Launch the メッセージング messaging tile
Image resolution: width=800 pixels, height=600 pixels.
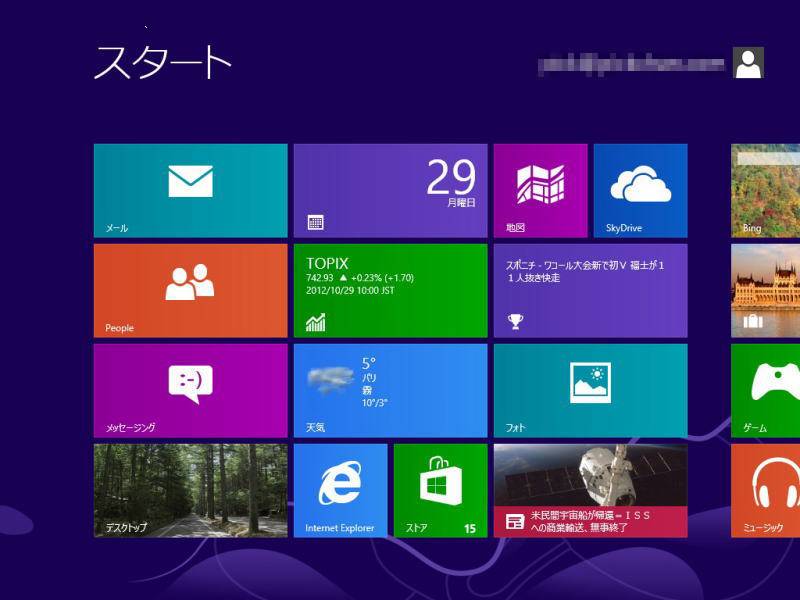190,390
